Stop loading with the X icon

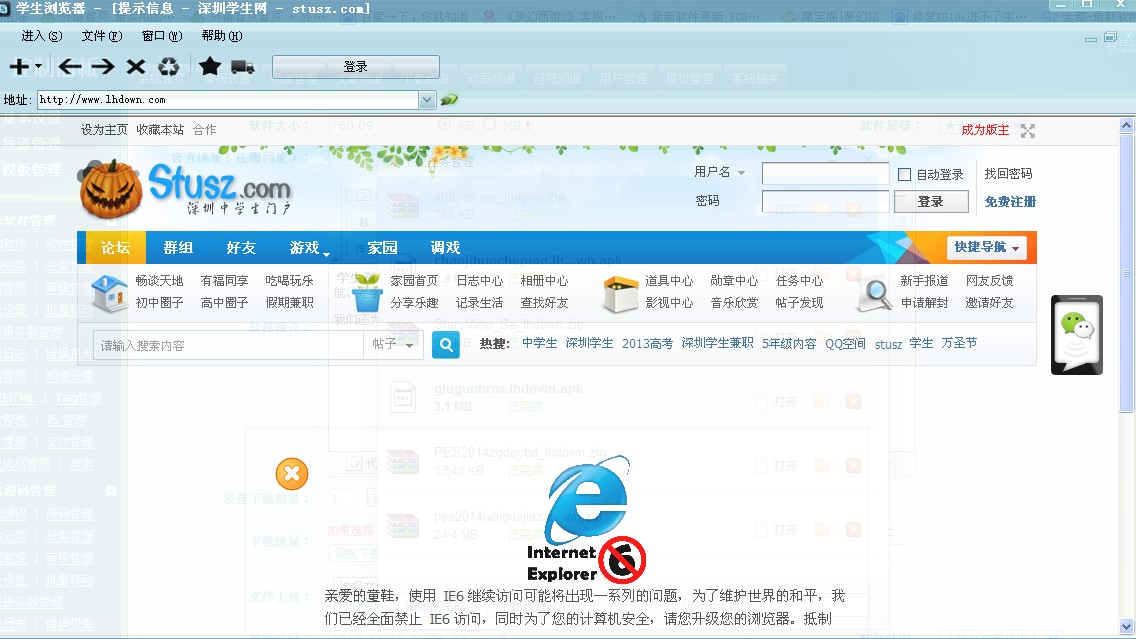click(x=135, y=67)
